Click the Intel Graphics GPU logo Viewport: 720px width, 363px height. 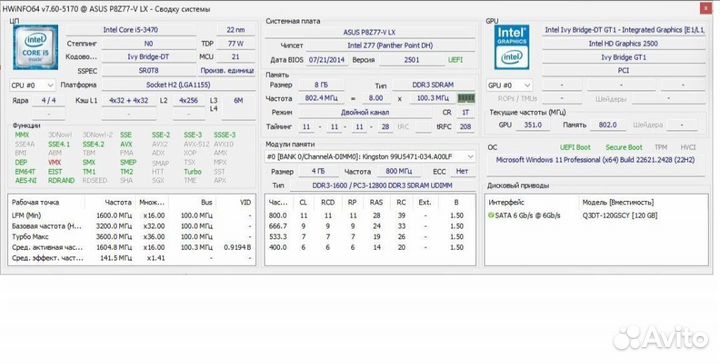click(512, 47)
